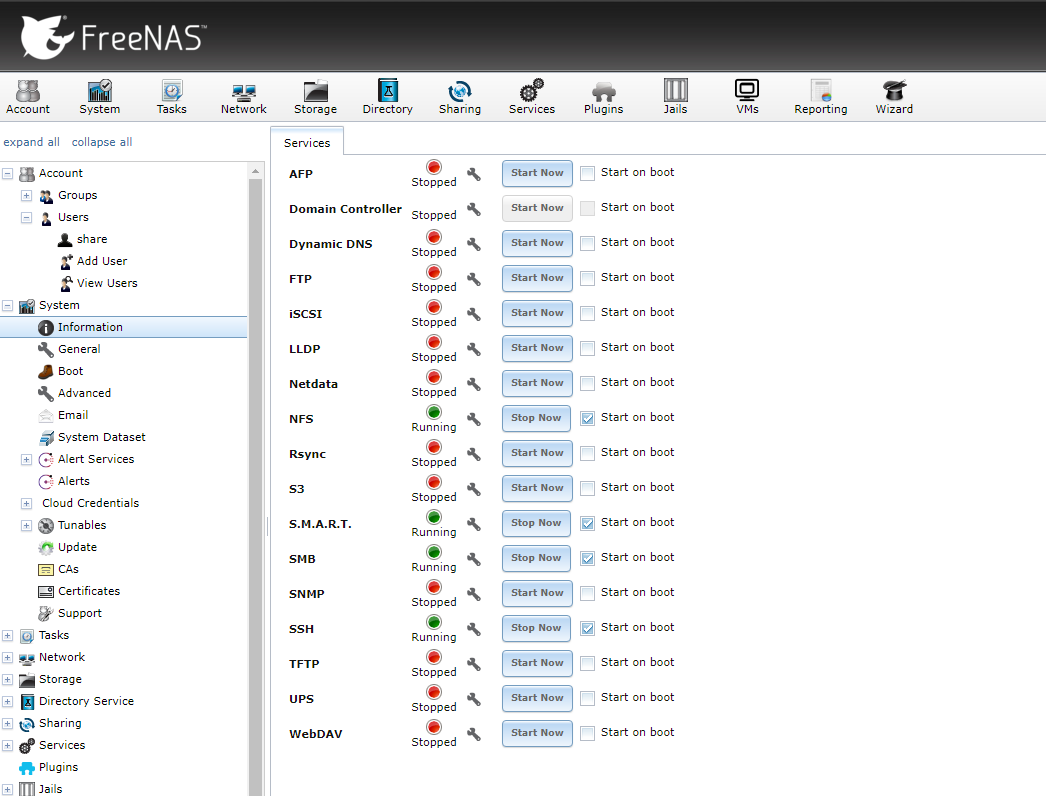
Task: Disable Start on boot for S.M.A.R.T.
Action: [587, 523]
